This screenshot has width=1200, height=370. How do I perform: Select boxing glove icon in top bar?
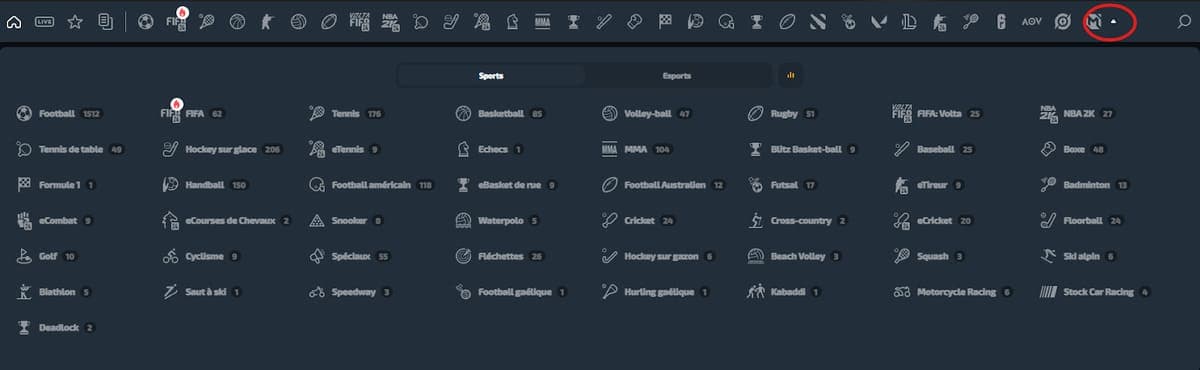click(x=634, y=21)
